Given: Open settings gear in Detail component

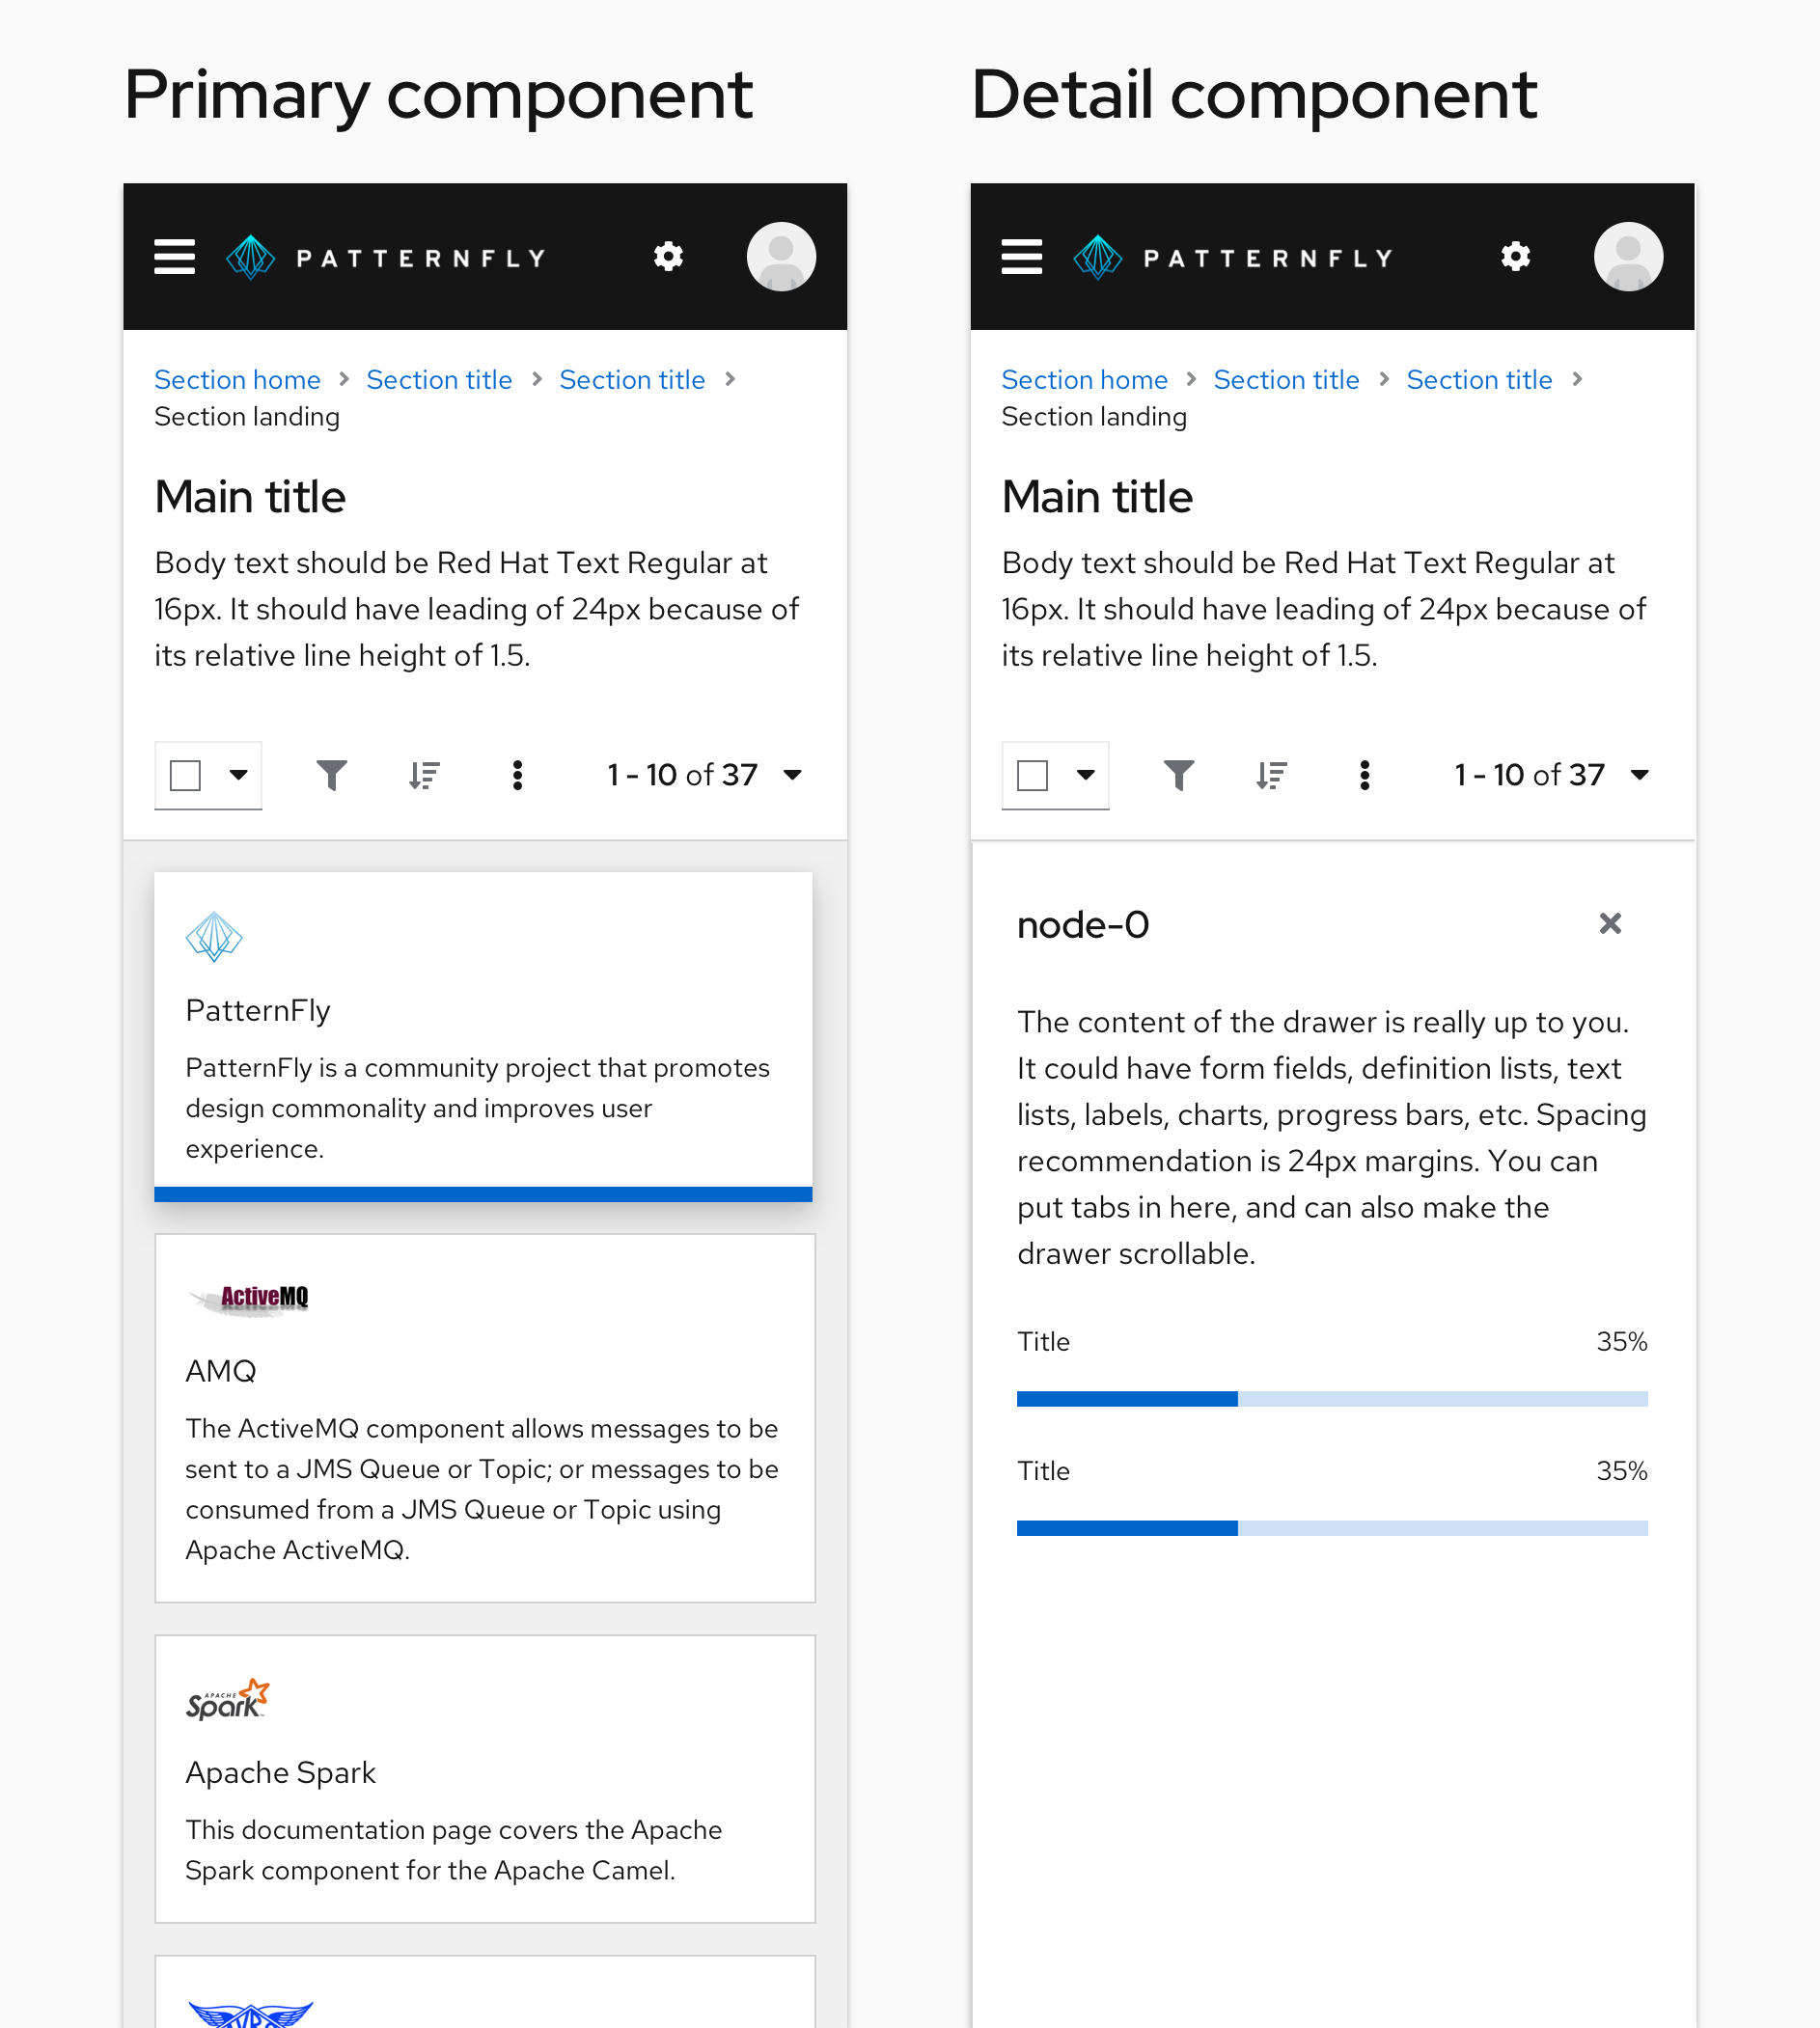Looking at the screenshot, I should [1516, 257].
